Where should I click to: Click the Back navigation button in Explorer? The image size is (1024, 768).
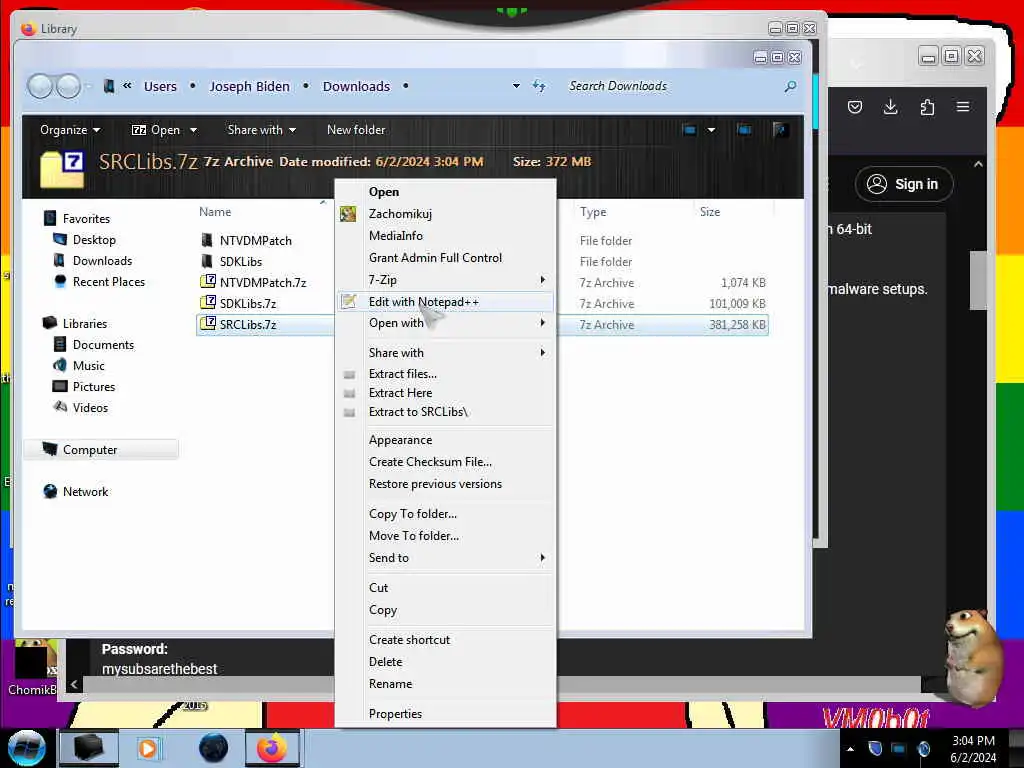click(40, 86)
